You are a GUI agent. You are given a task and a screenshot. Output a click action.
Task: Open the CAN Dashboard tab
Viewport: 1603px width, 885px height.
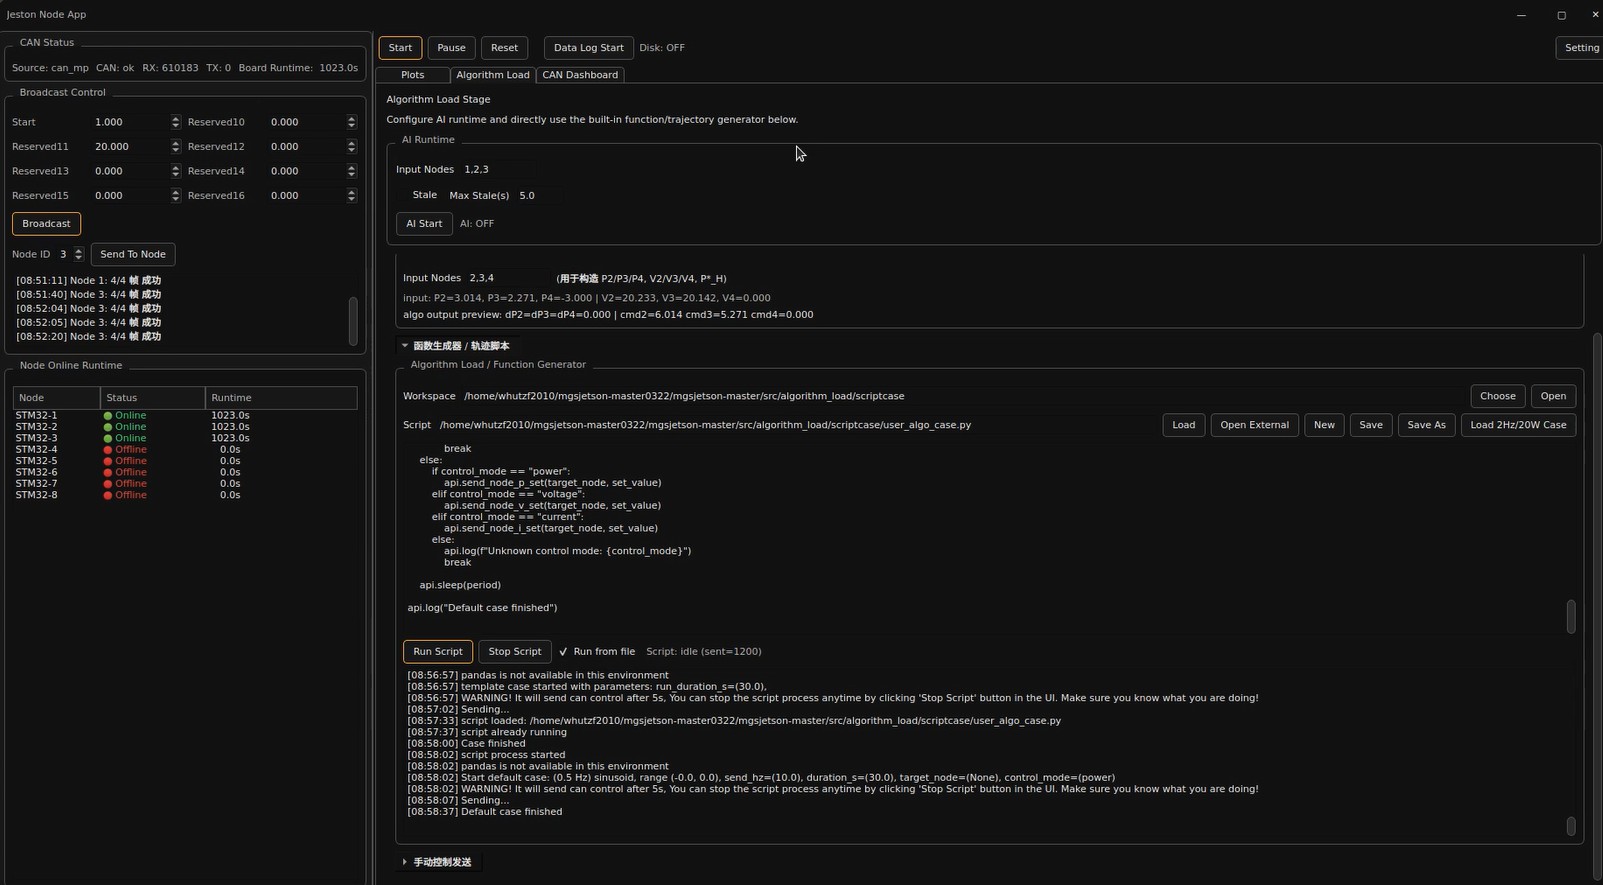click(x=580, y=75)
